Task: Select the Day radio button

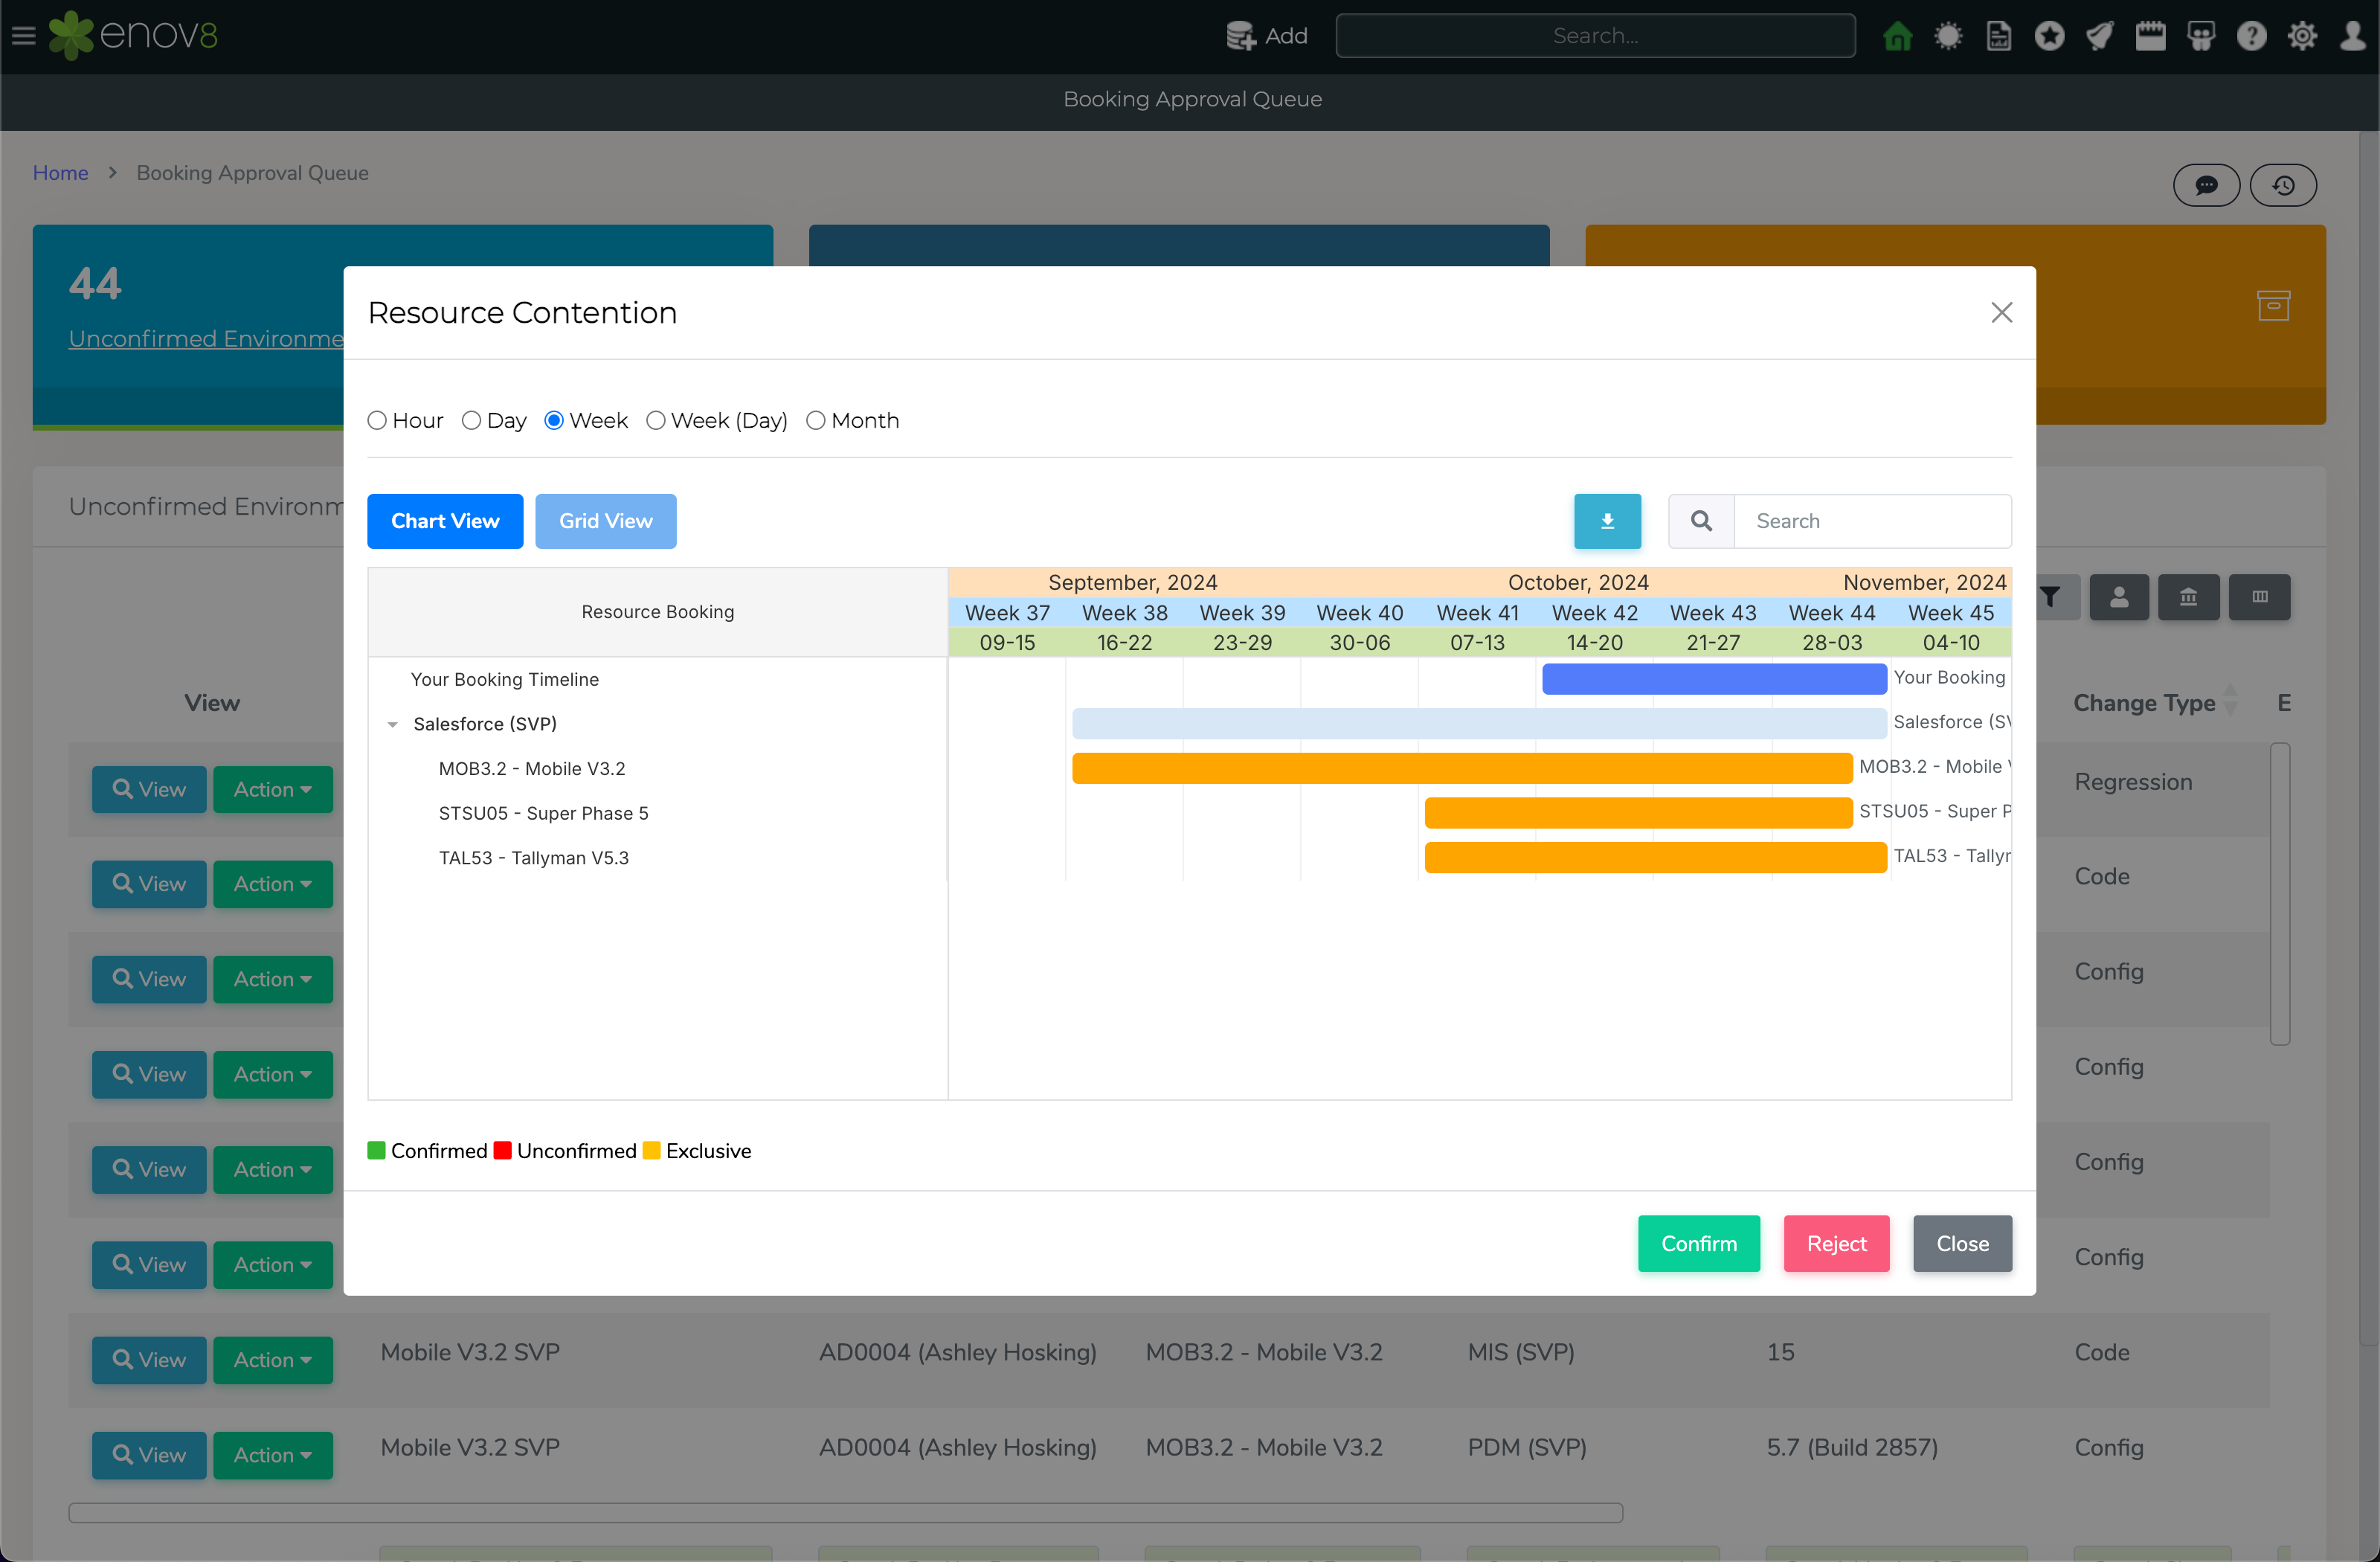Action: pos(471,421)
